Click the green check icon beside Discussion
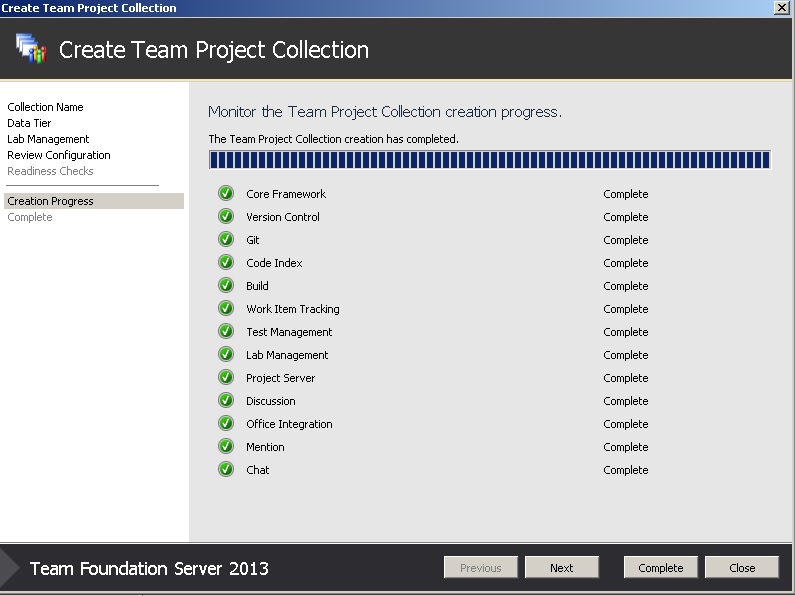Viewport: 795px width, 596px height. pyautogui.click(x=226, y=400)
